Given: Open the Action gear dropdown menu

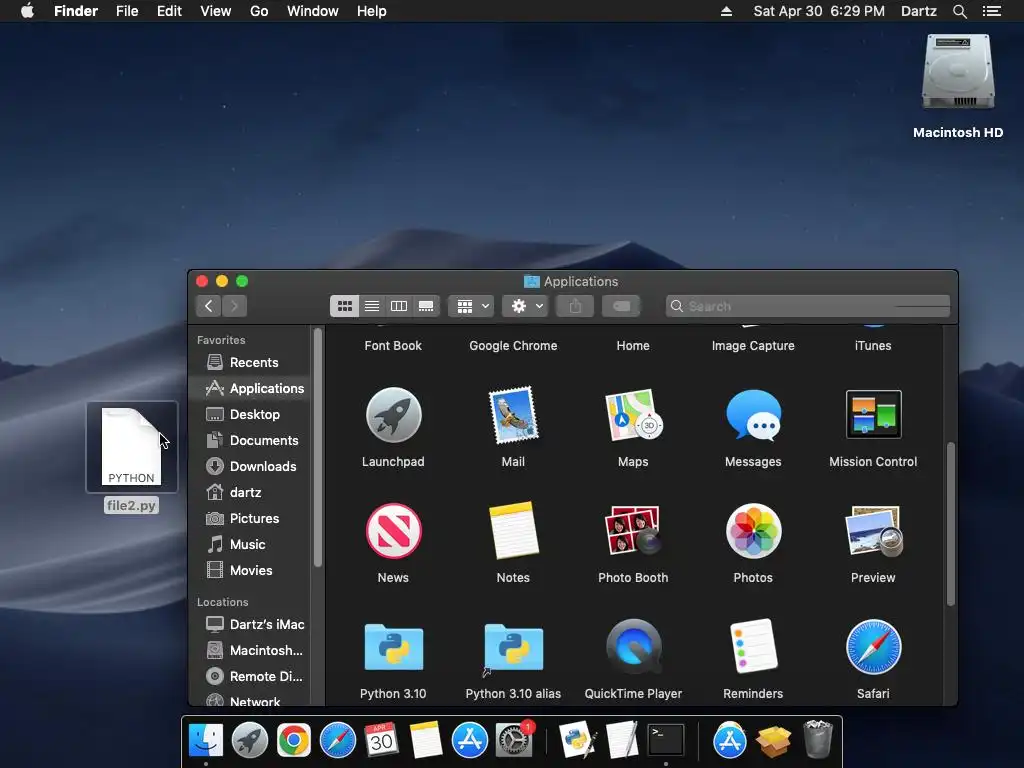Looking at the screenshot, I should point(526,306).
